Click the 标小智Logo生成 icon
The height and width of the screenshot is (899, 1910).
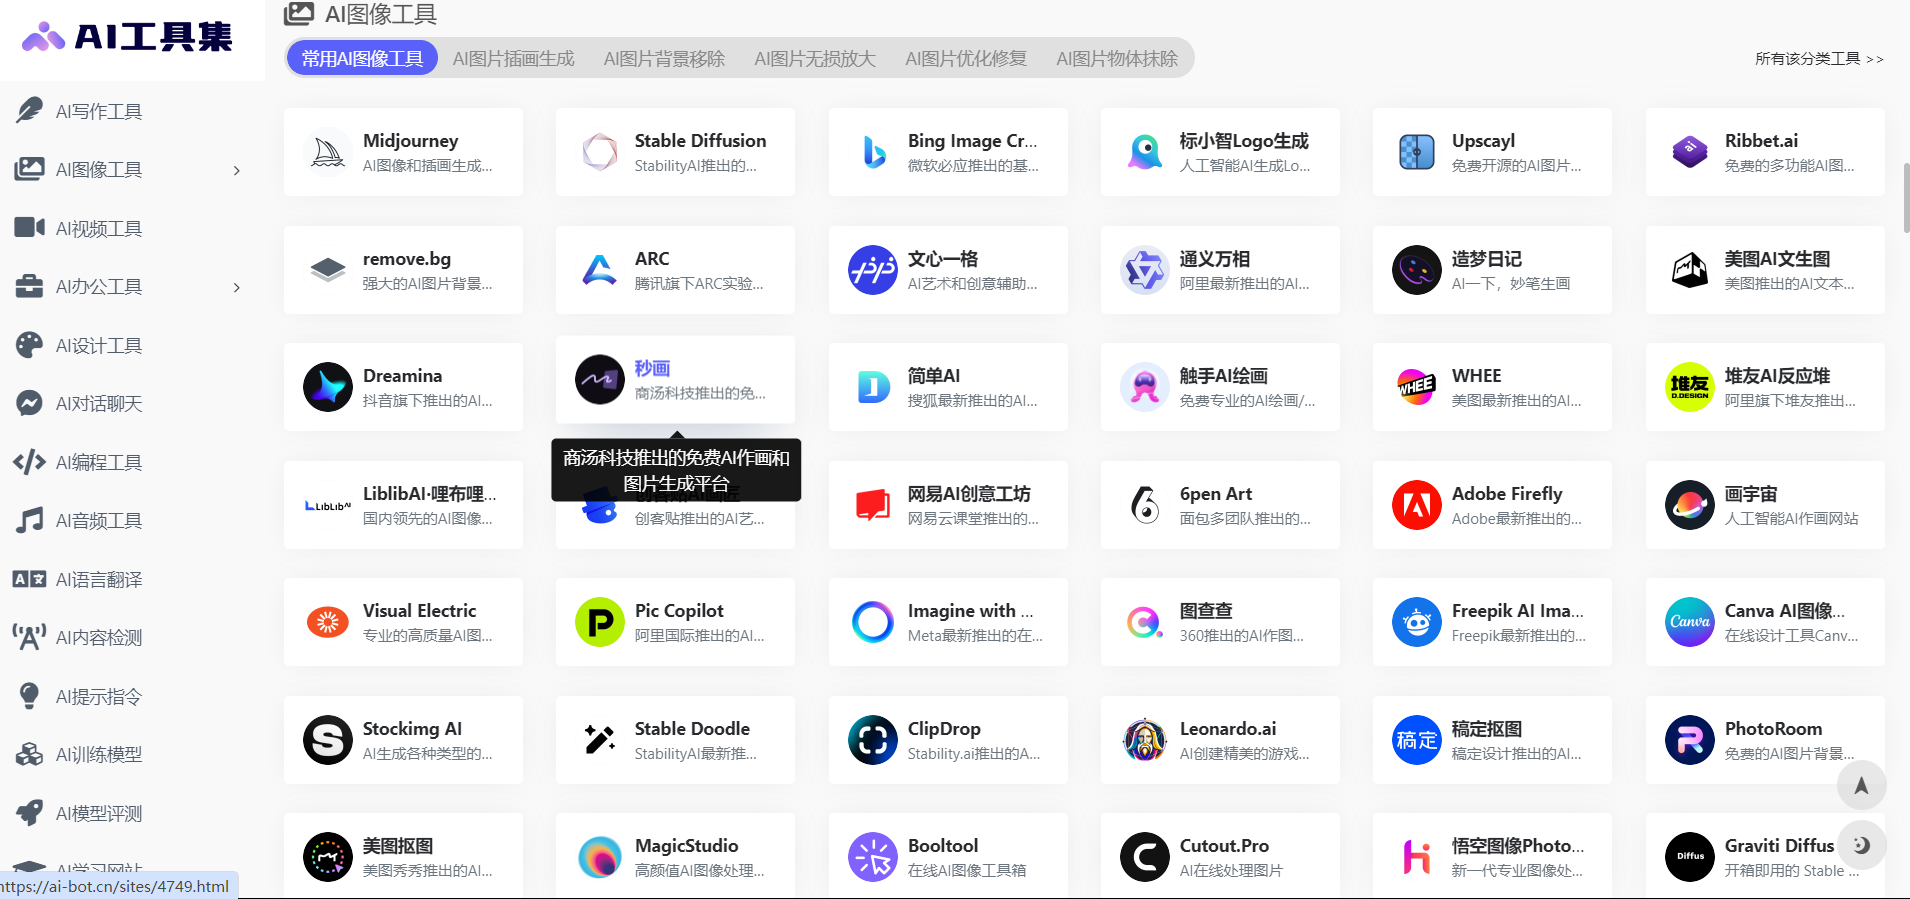coord(1145,152)
